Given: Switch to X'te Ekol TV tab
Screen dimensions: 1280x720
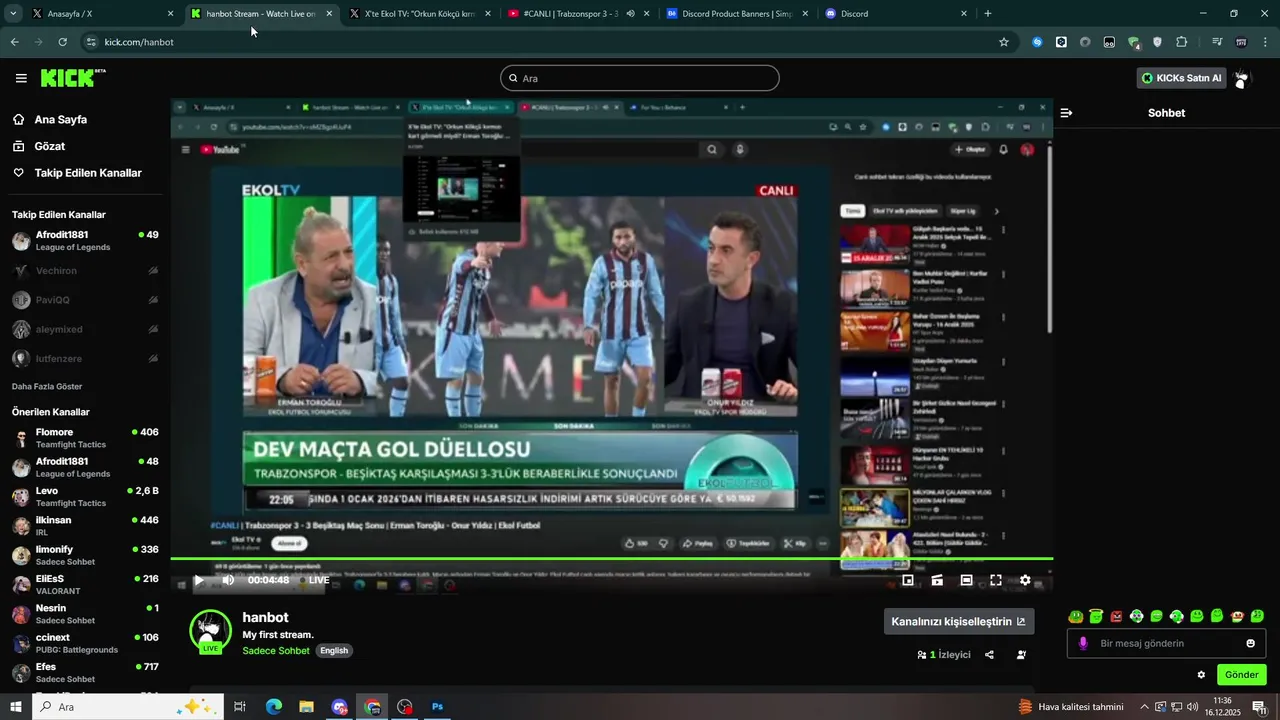Looking at the screenshot, I should pyautogui.click(x=418, y=14).
